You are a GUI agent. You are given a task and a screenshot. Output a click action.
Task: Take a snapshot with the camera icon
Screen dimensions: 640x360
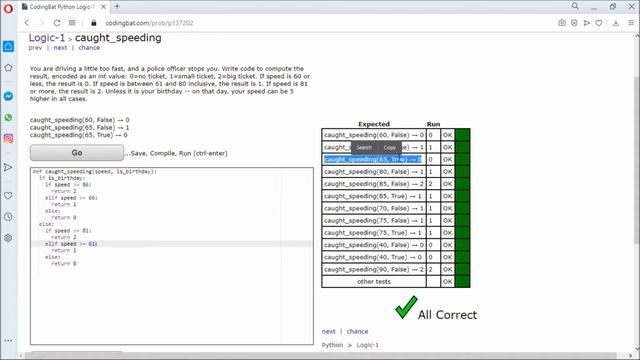(562, 23)
